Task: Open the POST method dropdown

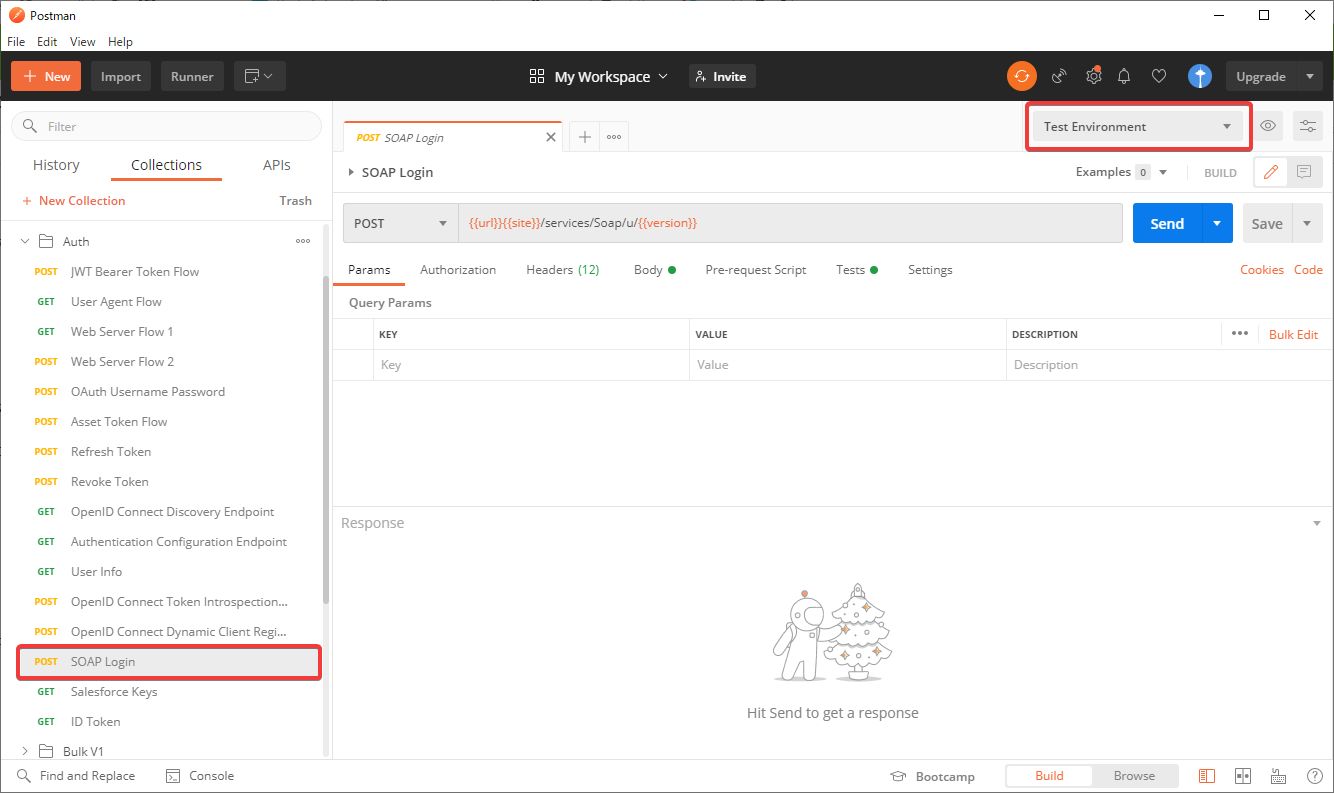Action: [400, 223]
